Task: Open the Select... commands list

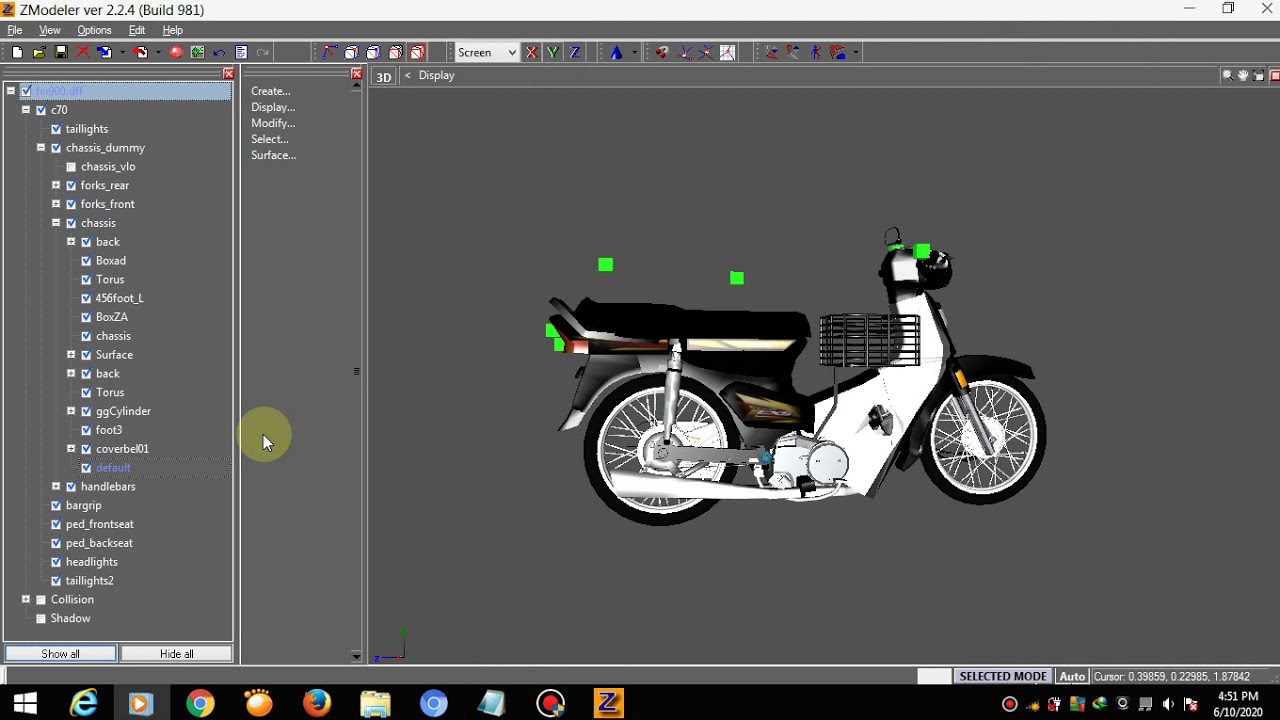Action: coord(270,139)
